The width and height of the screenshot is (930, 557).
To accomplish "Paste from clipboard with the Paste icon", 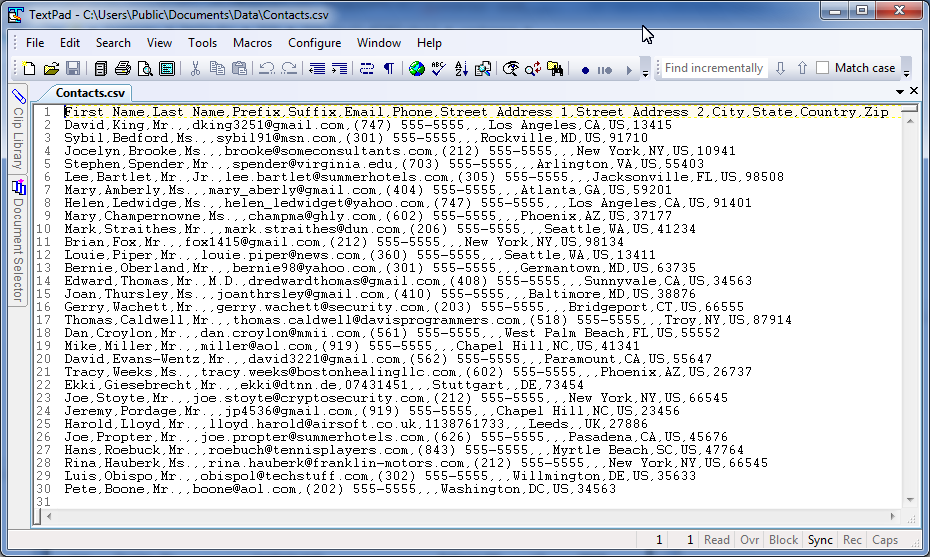I will (x=239, y=69).
